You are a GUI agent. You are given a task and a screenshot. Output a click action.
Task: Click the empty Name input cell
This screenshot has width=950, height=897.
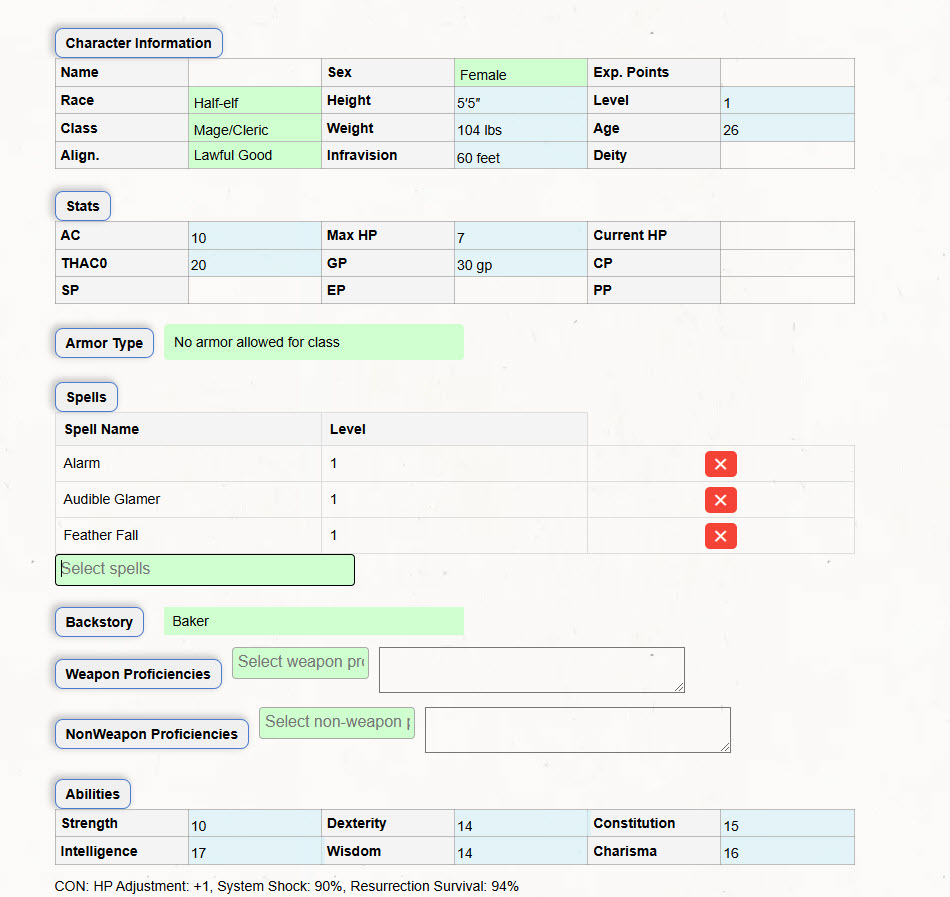click(254, 73)
